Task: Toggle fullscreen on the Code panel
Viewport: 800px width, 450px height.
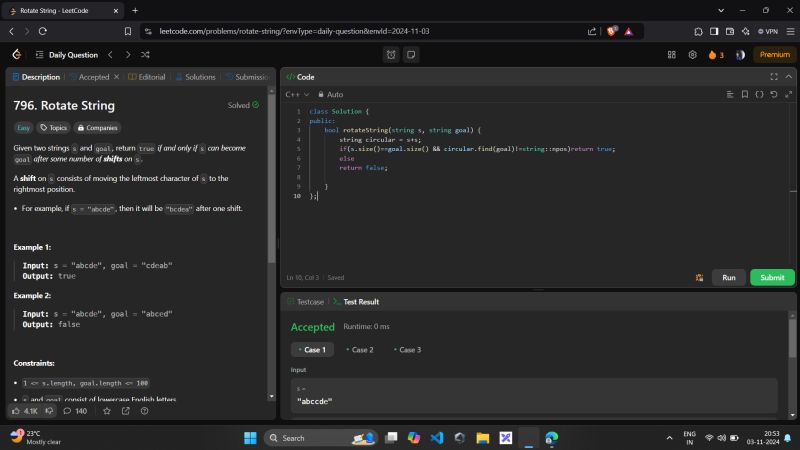Action: 774,77
